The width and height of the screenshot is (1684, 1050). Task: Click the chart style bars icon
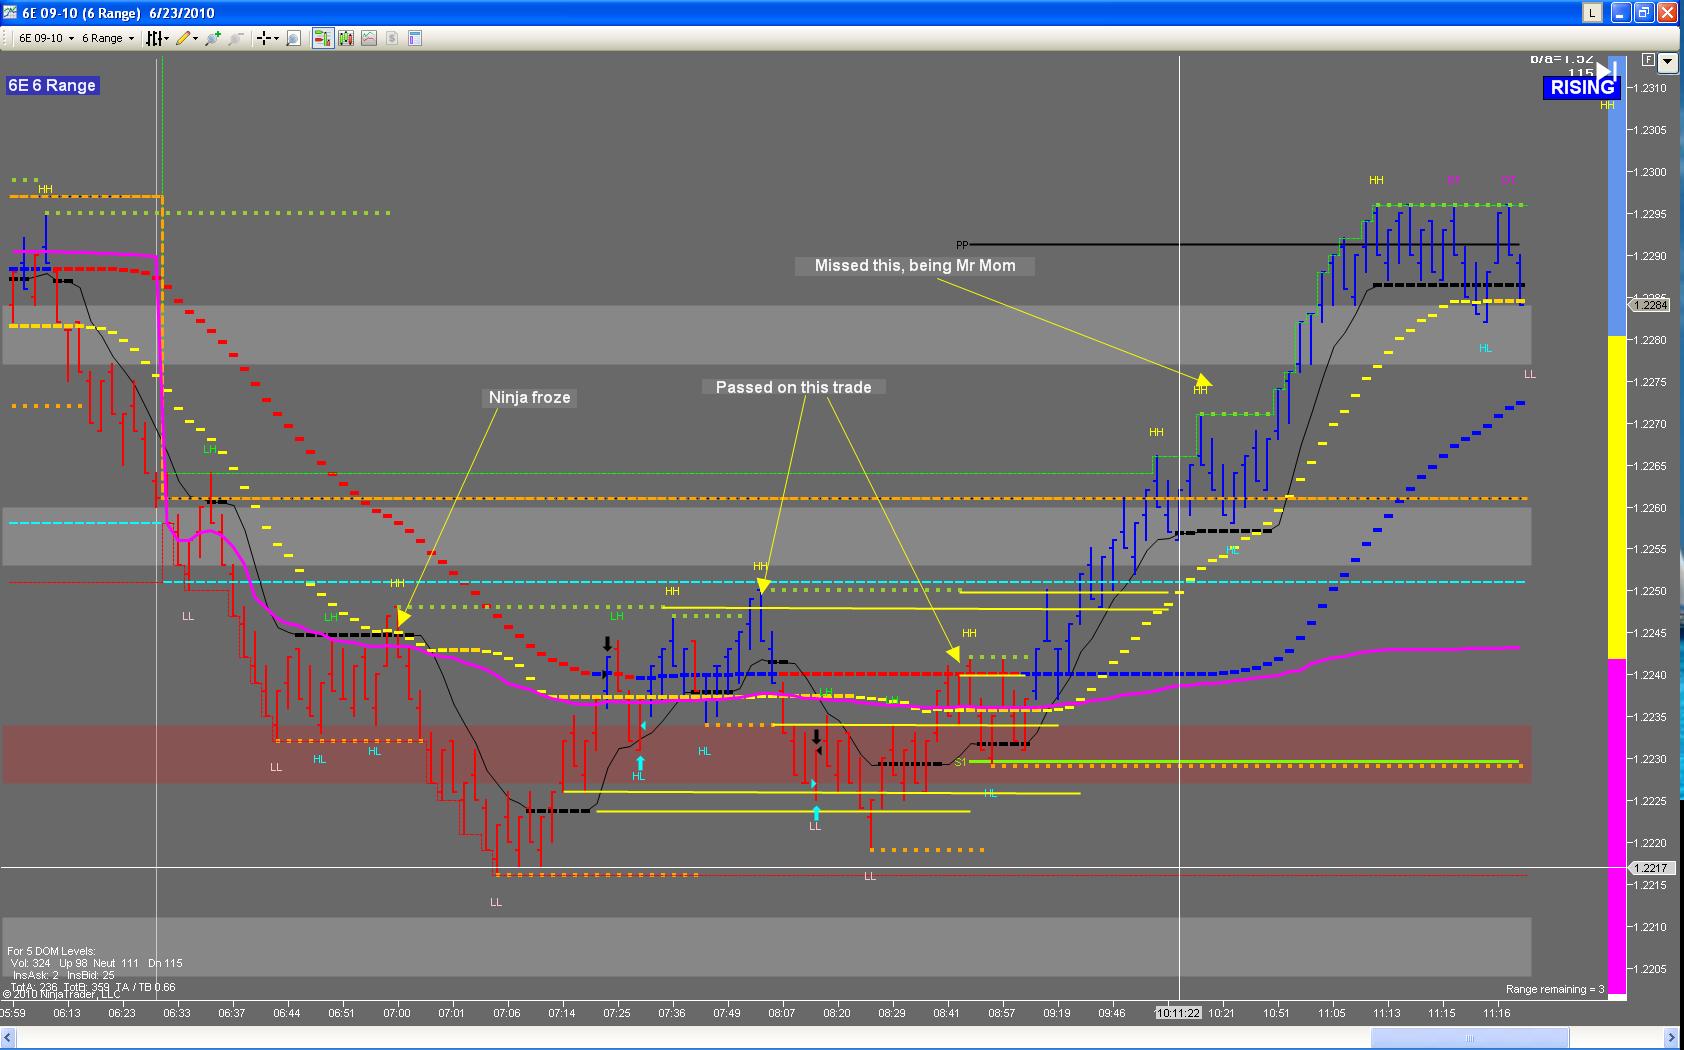154,38
